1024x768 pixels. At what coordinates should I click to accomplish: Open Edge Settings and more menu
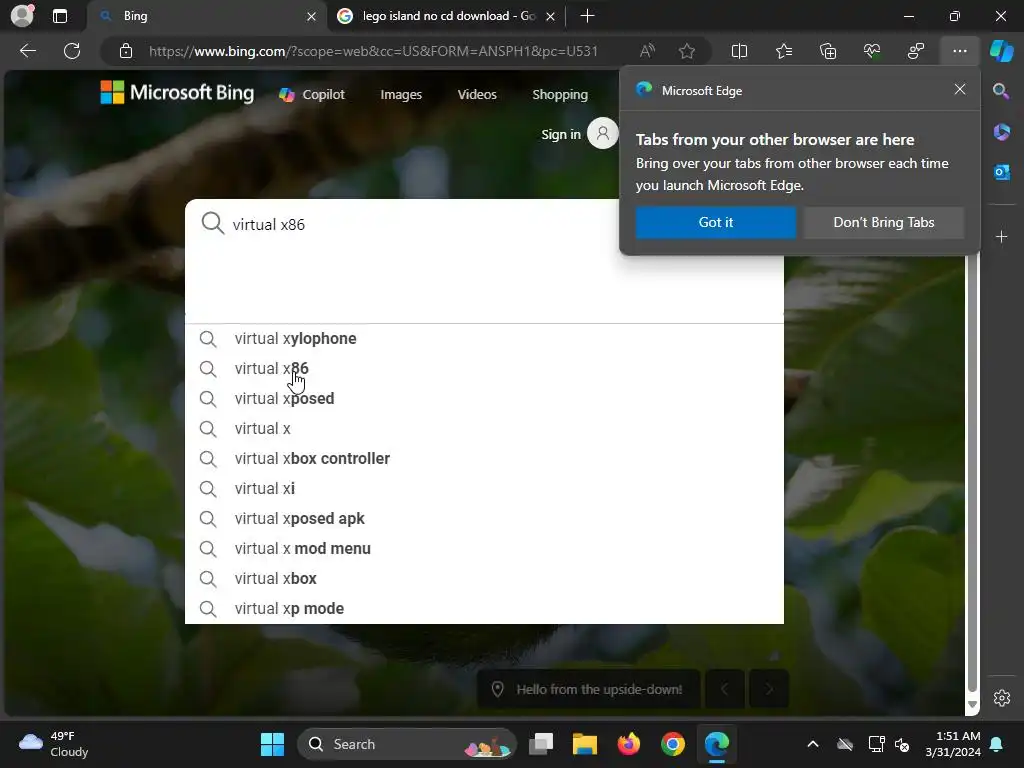(959, 51)
